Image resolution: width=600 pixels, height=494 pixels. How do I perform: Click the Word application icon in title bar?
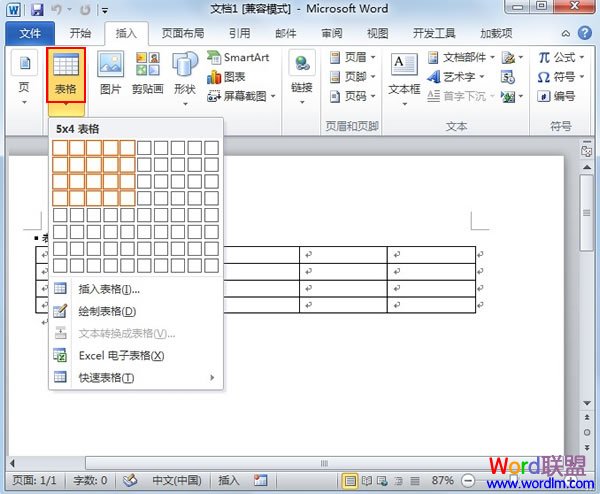tap(14, 9)
